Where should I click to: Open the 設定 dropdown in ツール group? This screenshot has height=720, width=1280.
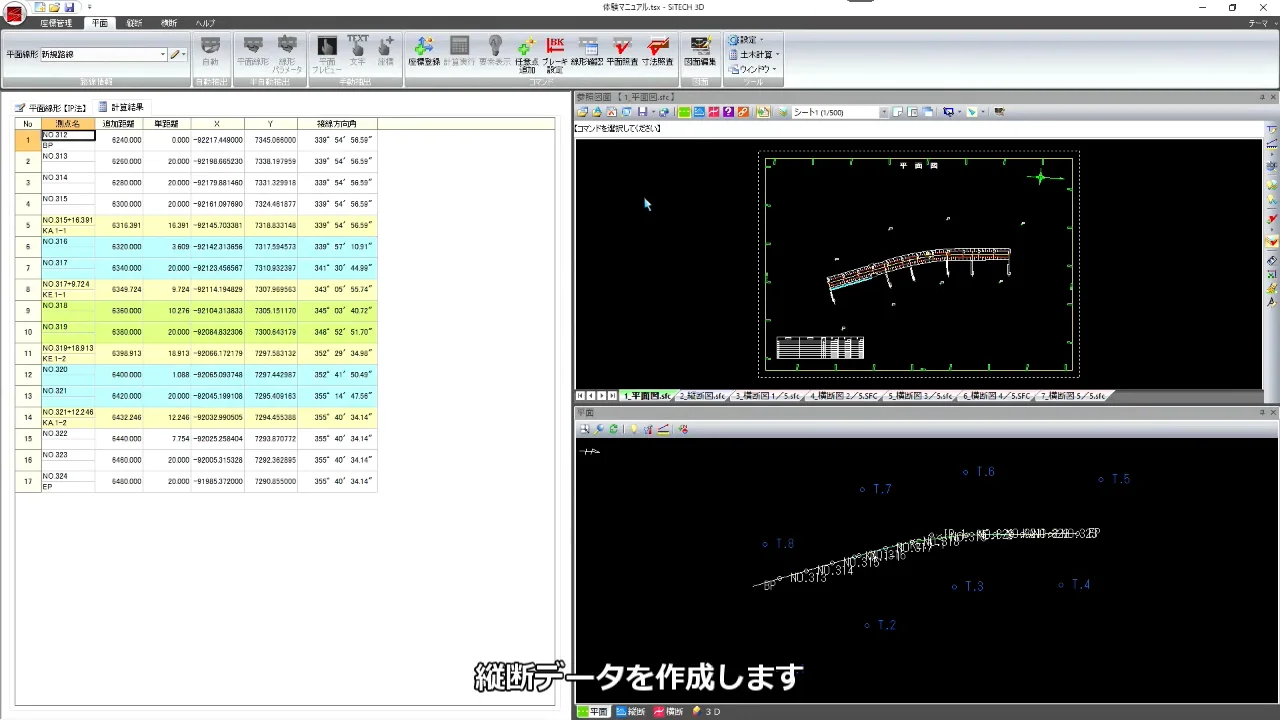(x=745, y=40)
